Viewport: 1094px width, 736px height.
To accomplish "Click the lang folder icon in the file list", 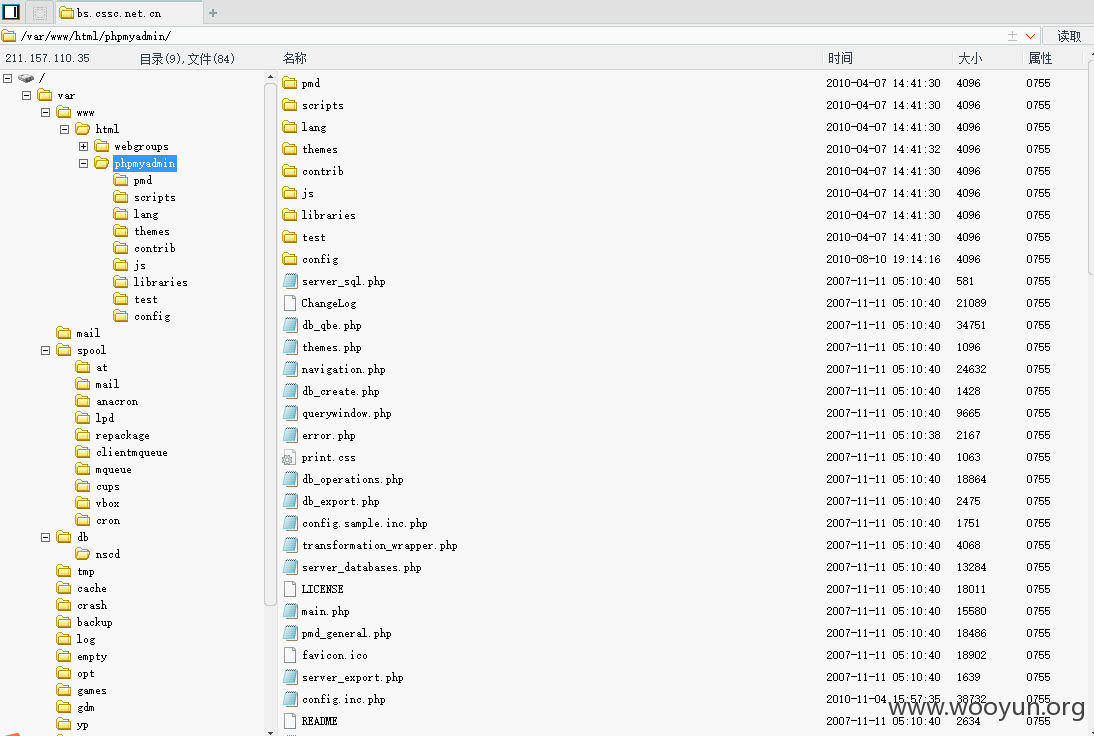I will (x=290, y=127).
